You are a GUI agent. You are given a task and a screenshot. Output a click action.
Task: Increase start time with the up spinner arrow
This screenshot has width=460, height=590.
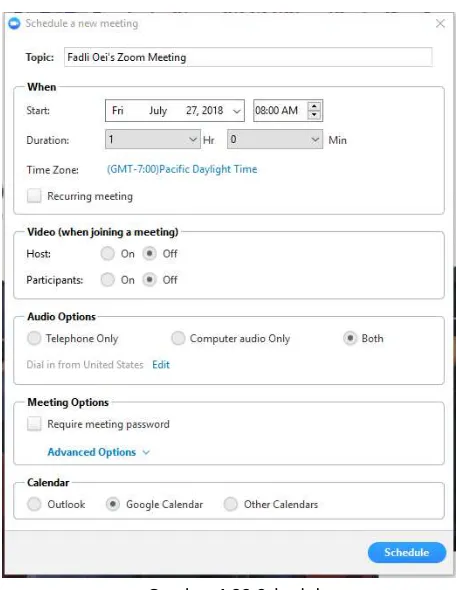[x=314, y=106]
